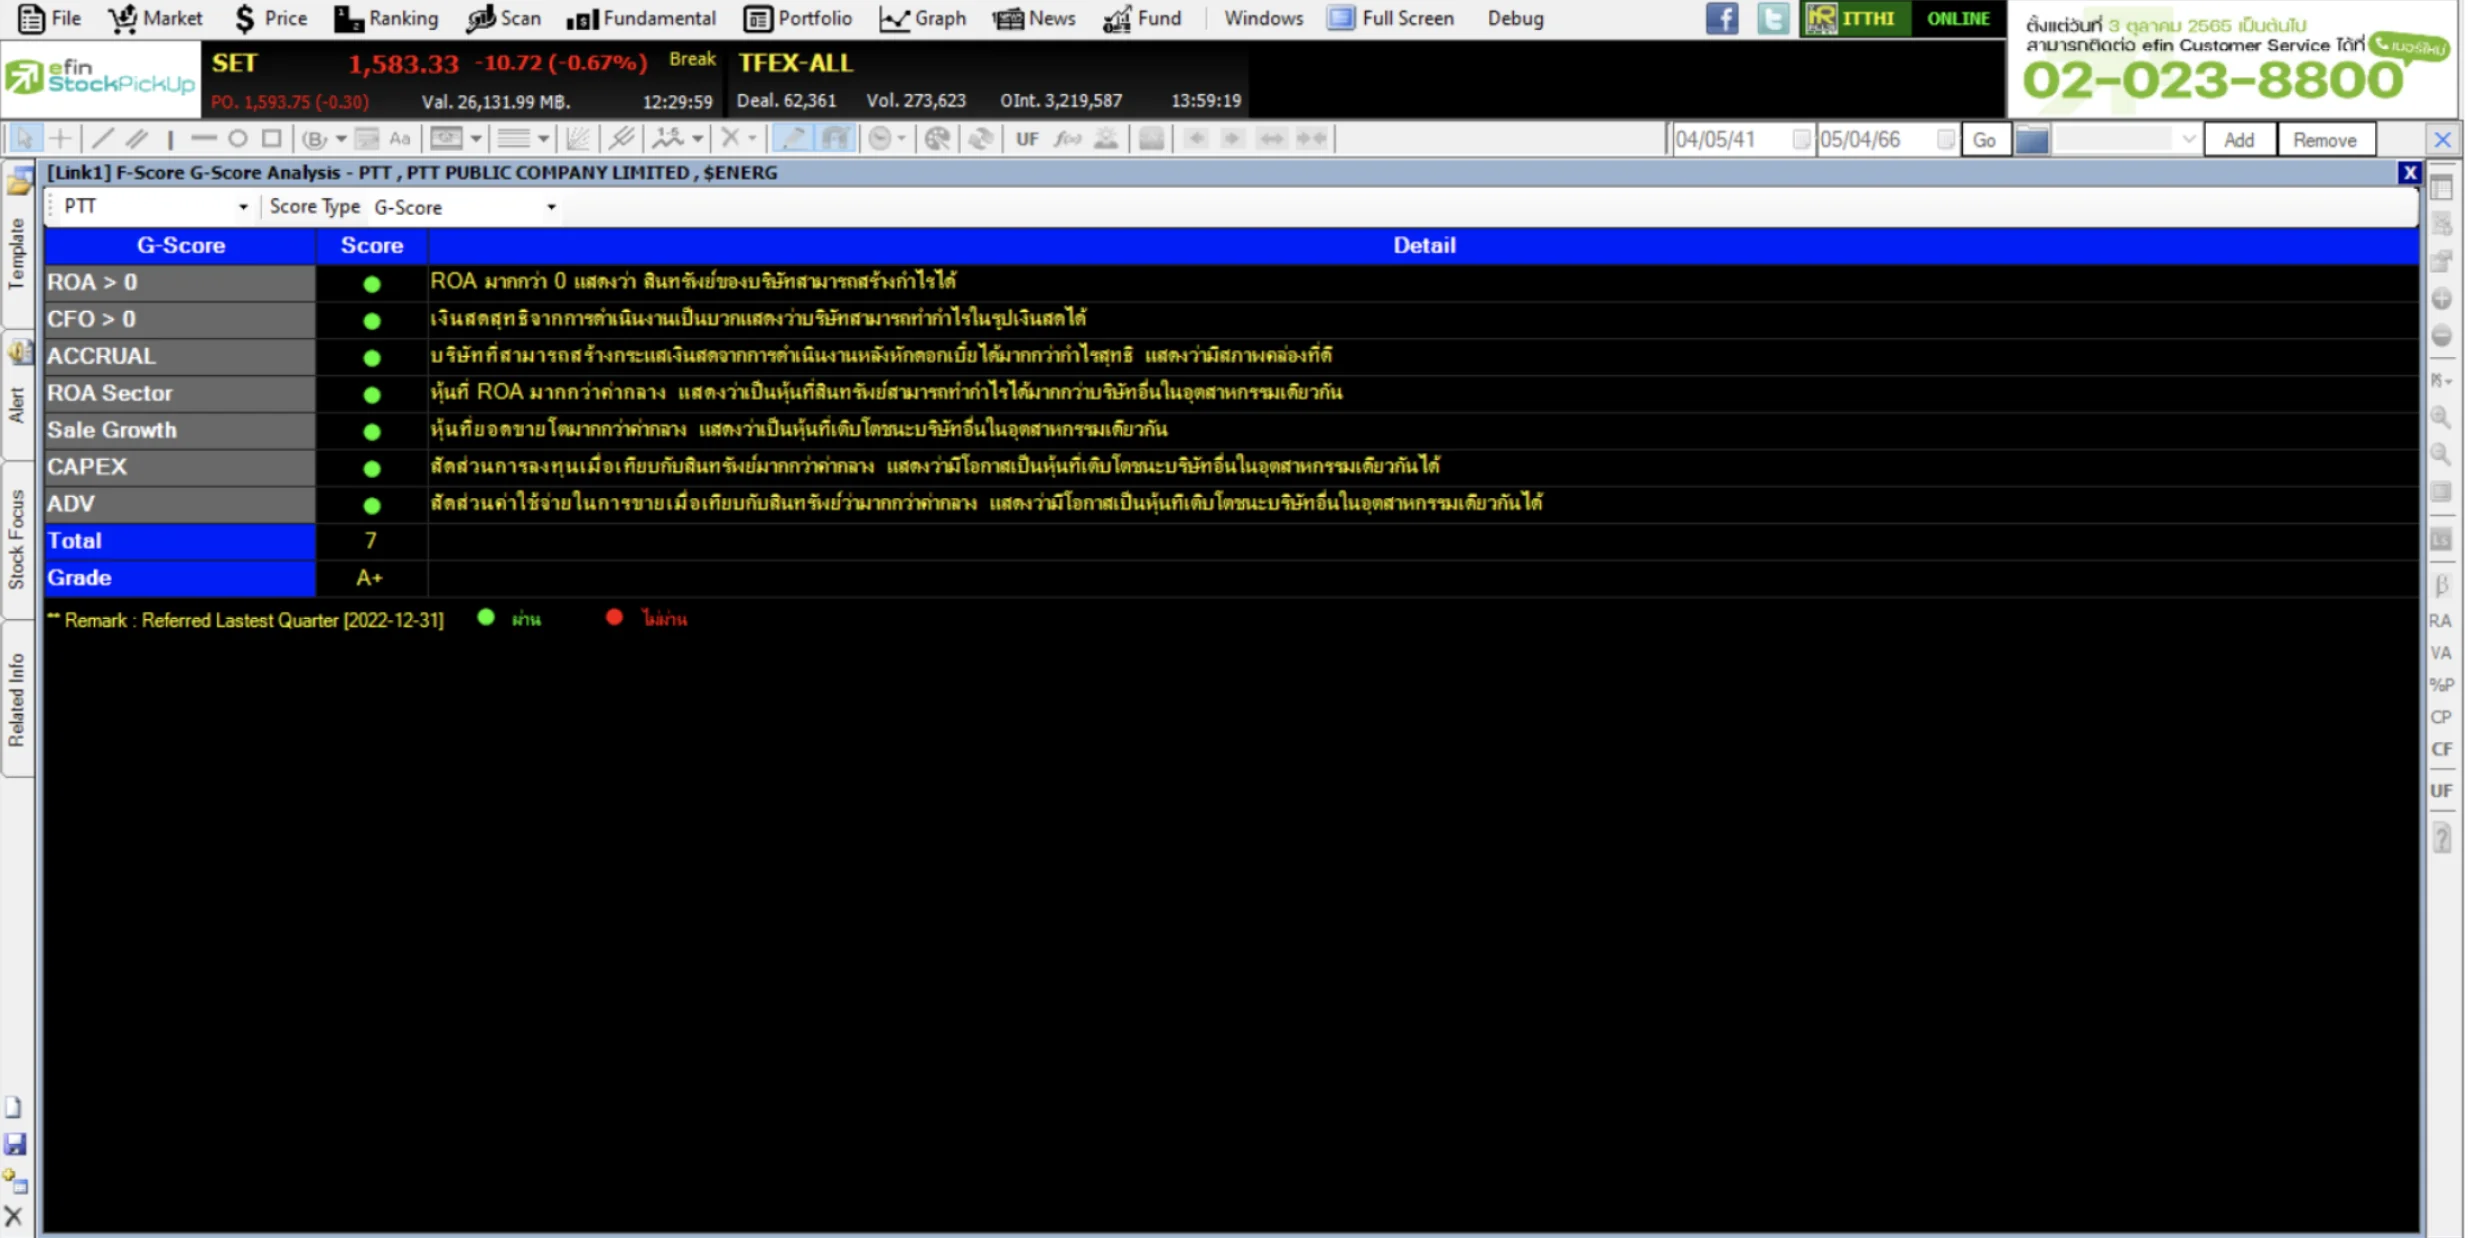Activate the crosshair cursor tool
The height and width of the screenshot is (1238, 2468).
[x=60, y=139]
